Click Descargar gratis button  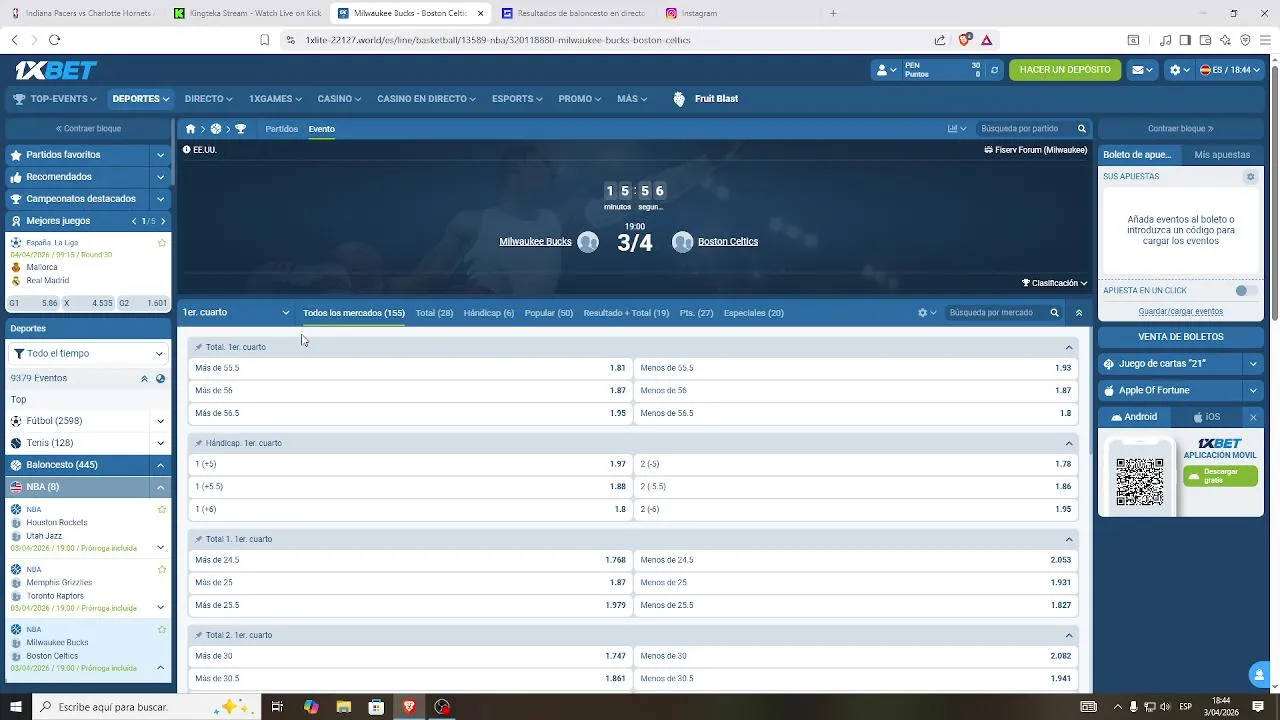click(x=1220, y=476)
